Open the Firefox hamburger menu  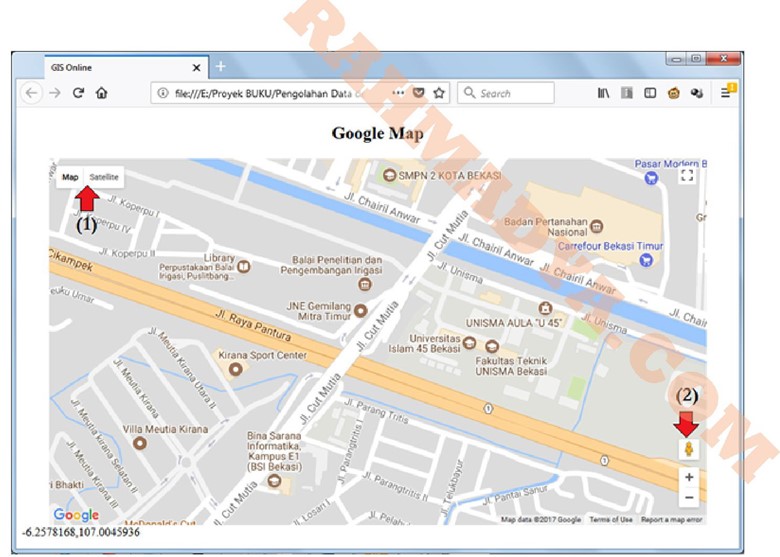pyautogui.click(x=727, y=93)
